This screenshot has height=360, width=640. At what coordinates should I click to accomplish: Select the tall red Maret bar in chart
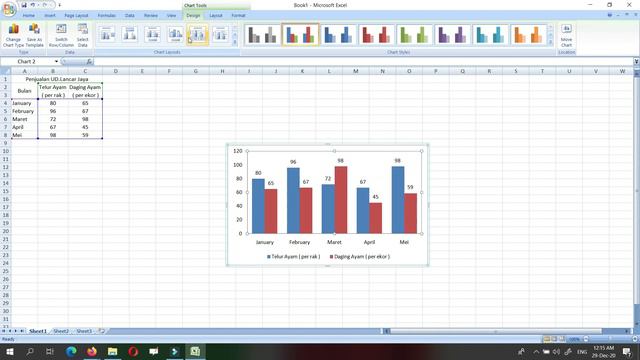coord(341,200)
